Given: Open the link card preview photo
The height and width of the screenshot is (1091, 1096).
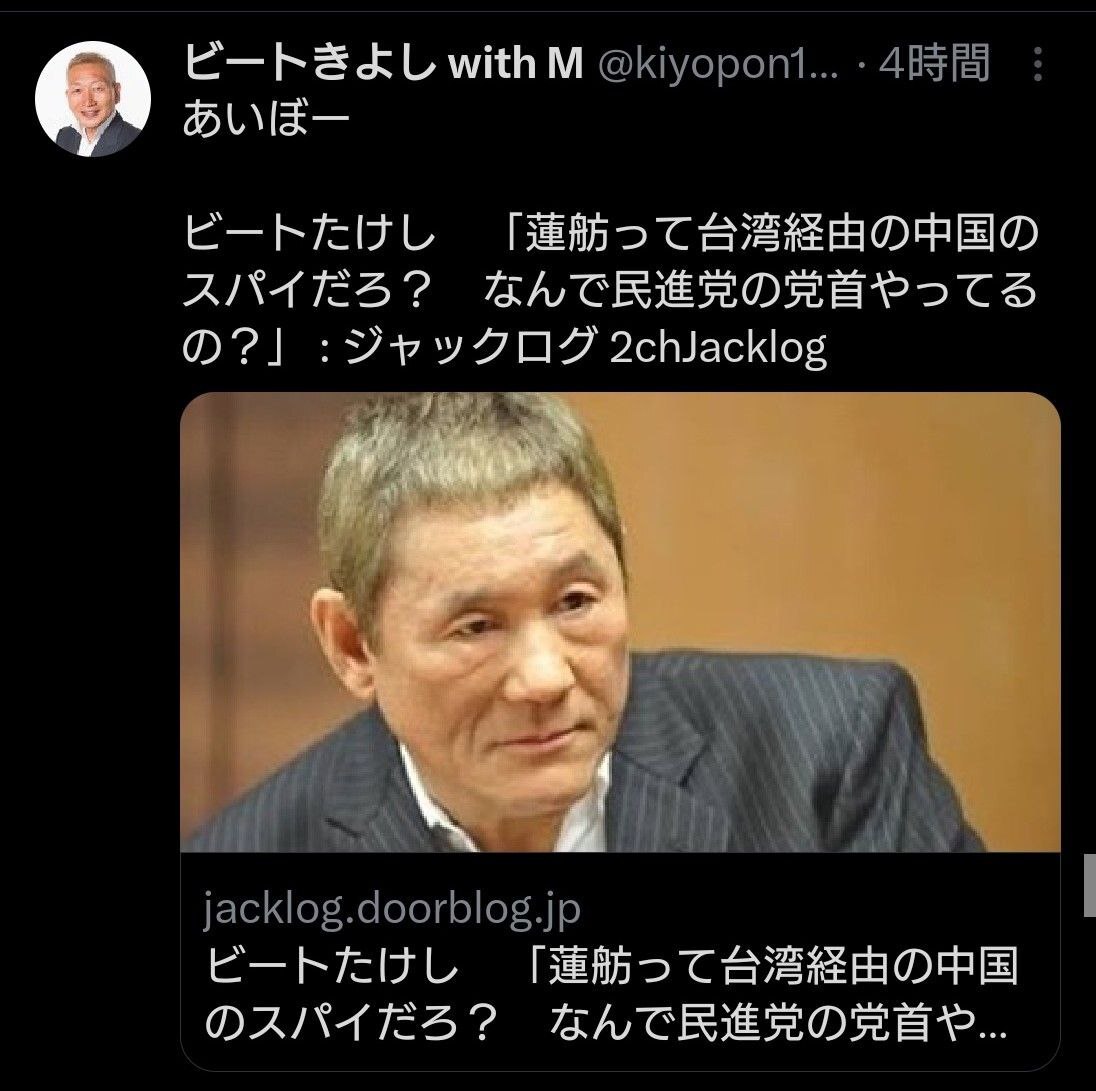Looking at the screenshot, I should click(620, 621).
